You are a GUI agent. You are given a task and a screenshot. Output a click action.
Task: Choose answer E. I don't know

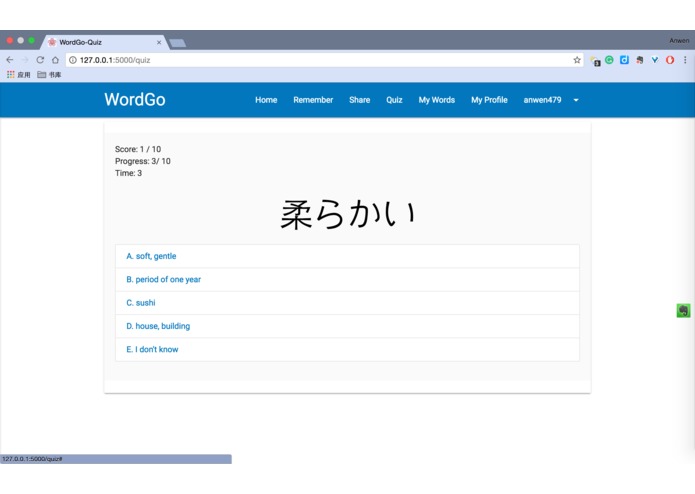[347, 349]
